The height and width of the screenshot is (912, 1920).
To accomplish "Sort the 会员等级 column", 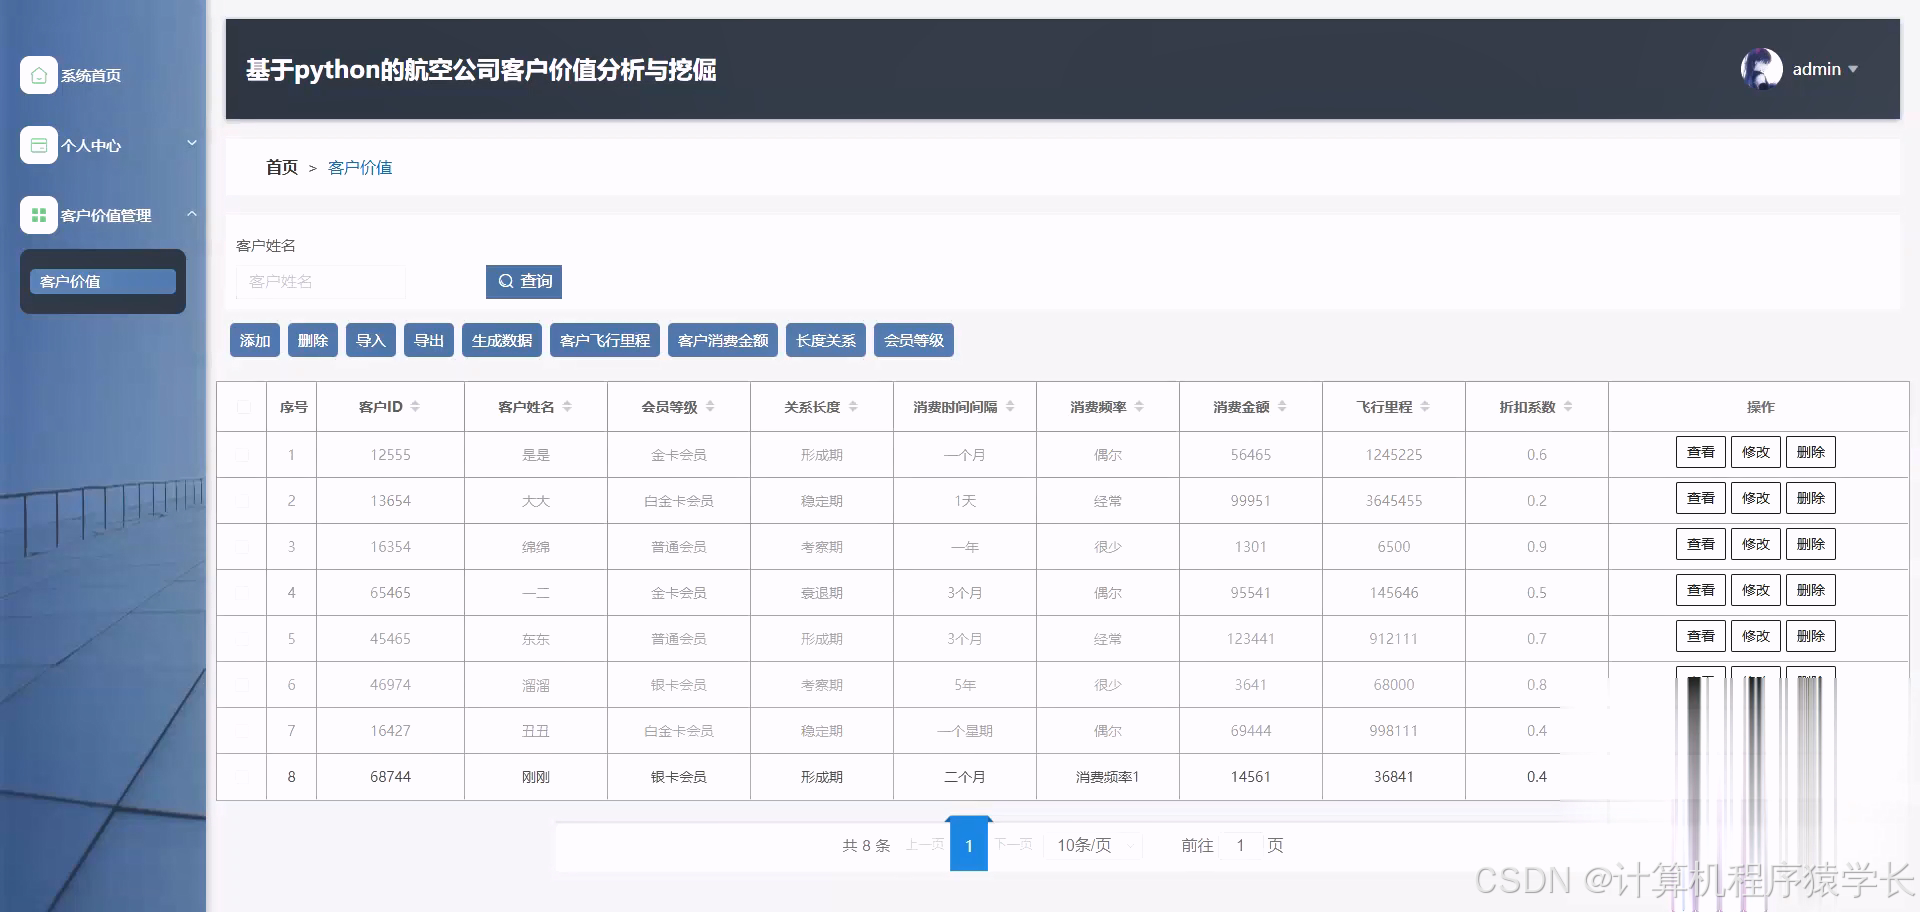I will click(709, 406).
